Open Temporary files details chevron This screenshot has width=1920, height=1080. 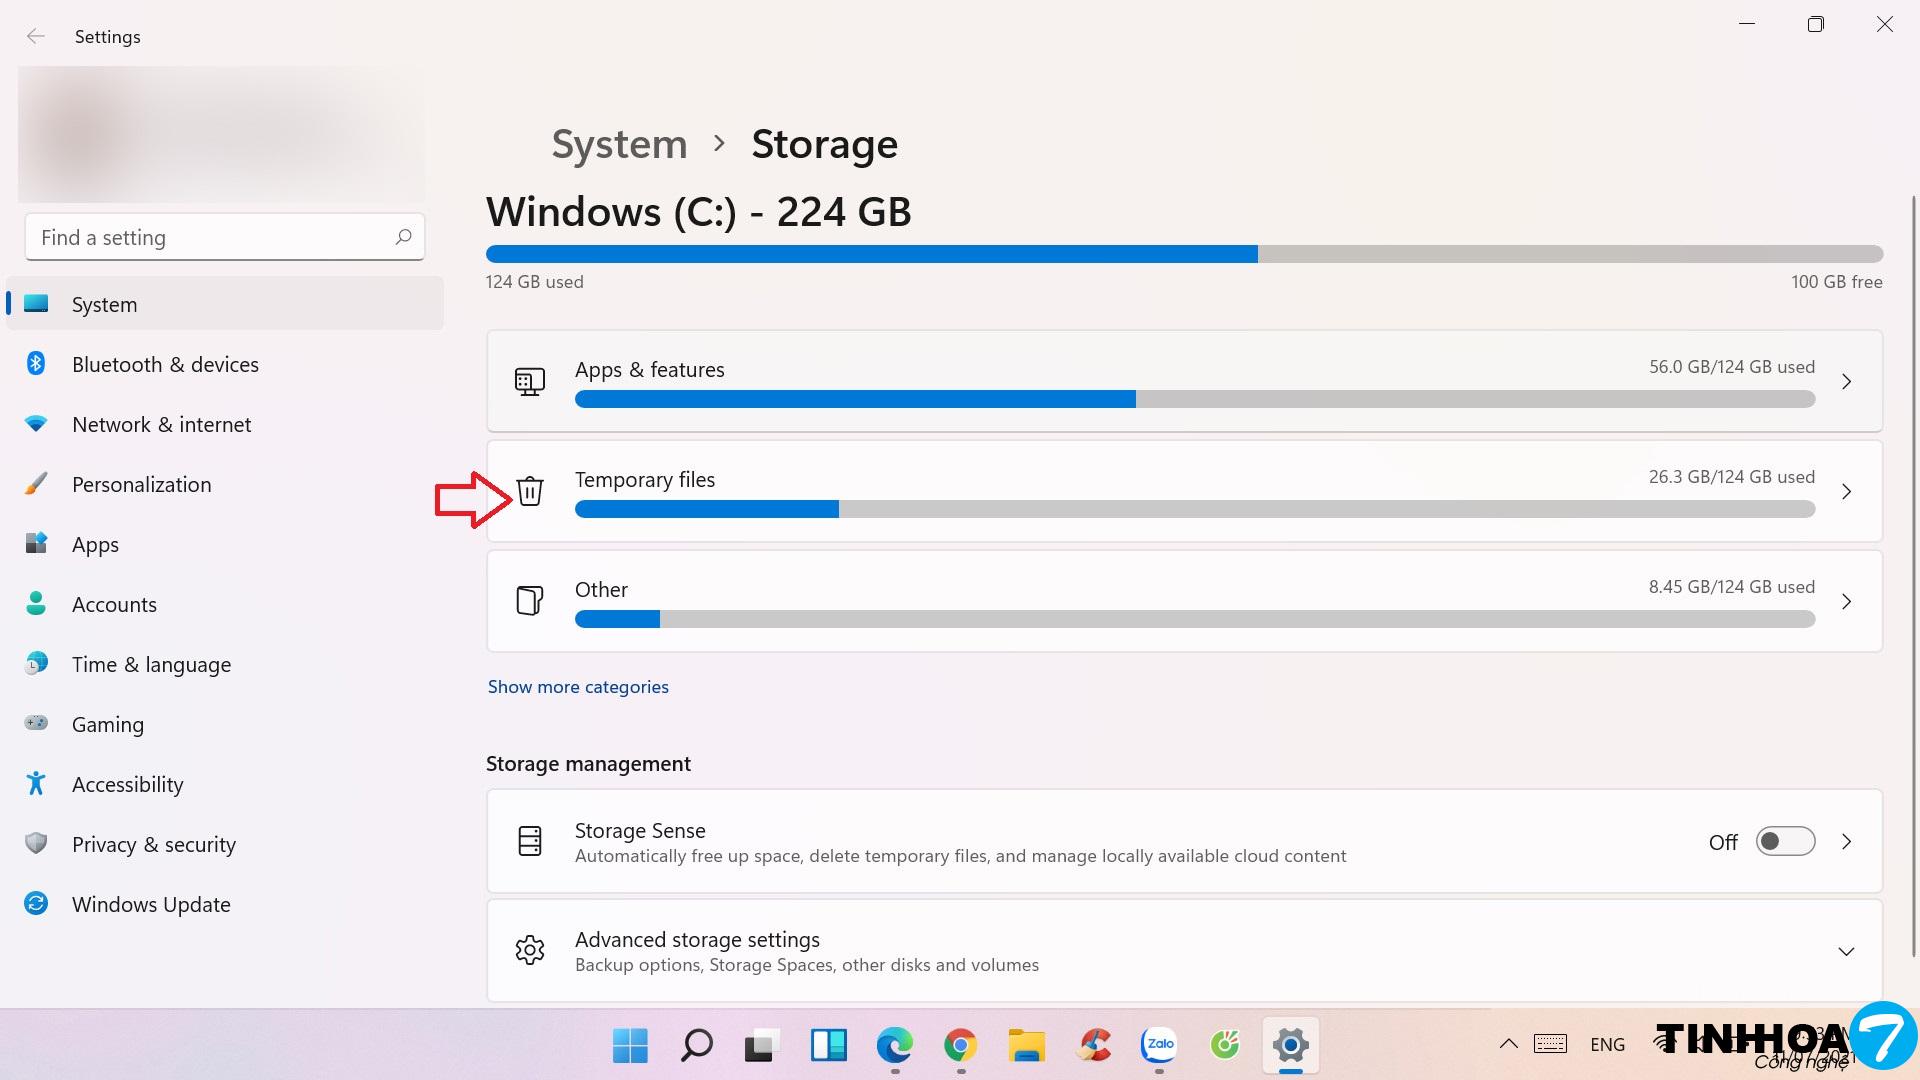pos(1846,491)
